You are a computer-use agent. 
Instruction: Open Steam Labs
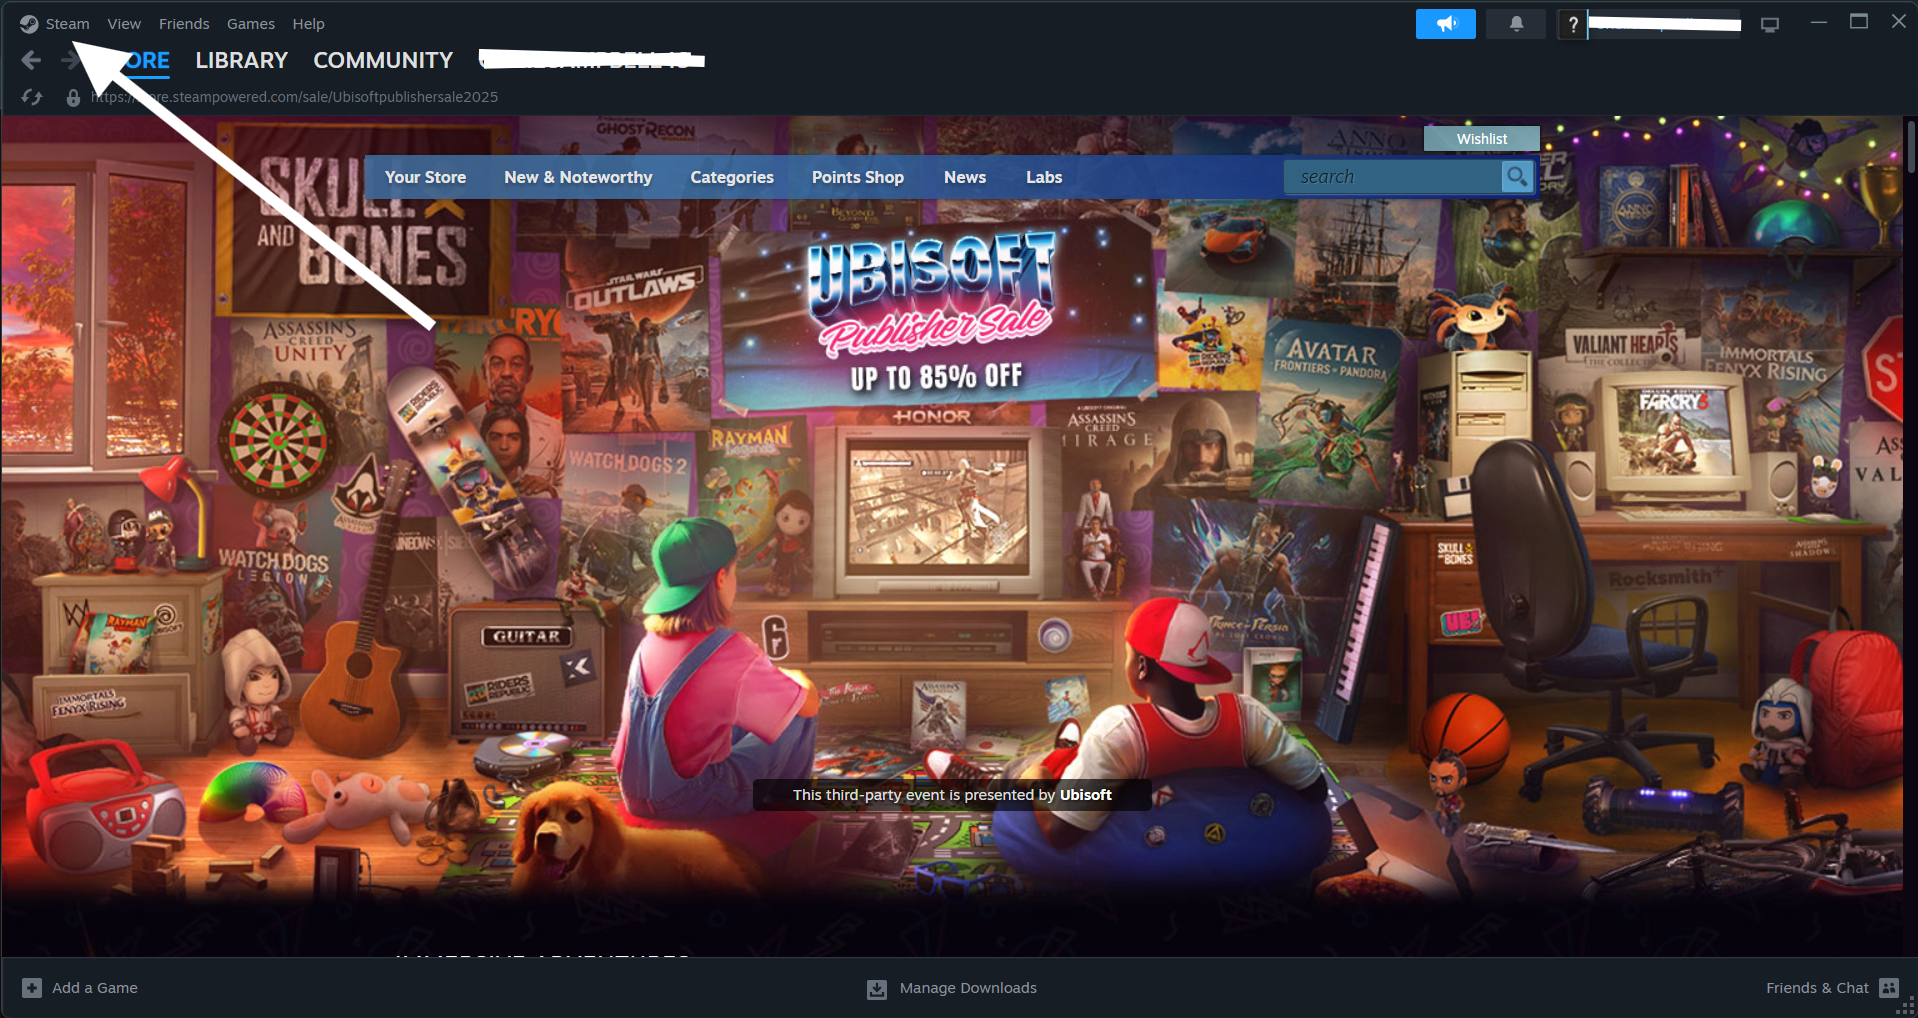point(1044,177)
